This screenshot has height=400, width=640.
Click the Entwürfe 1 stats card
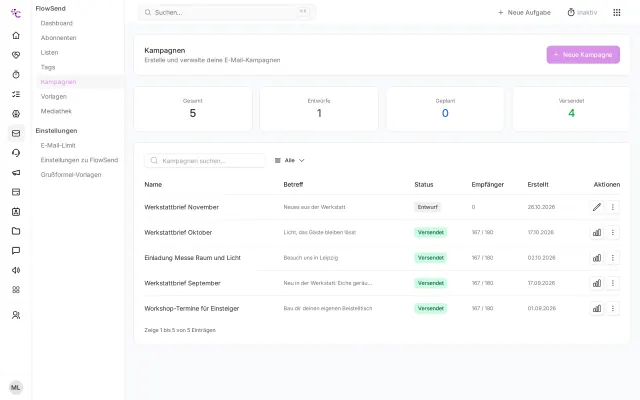click(x=319, y=109)
